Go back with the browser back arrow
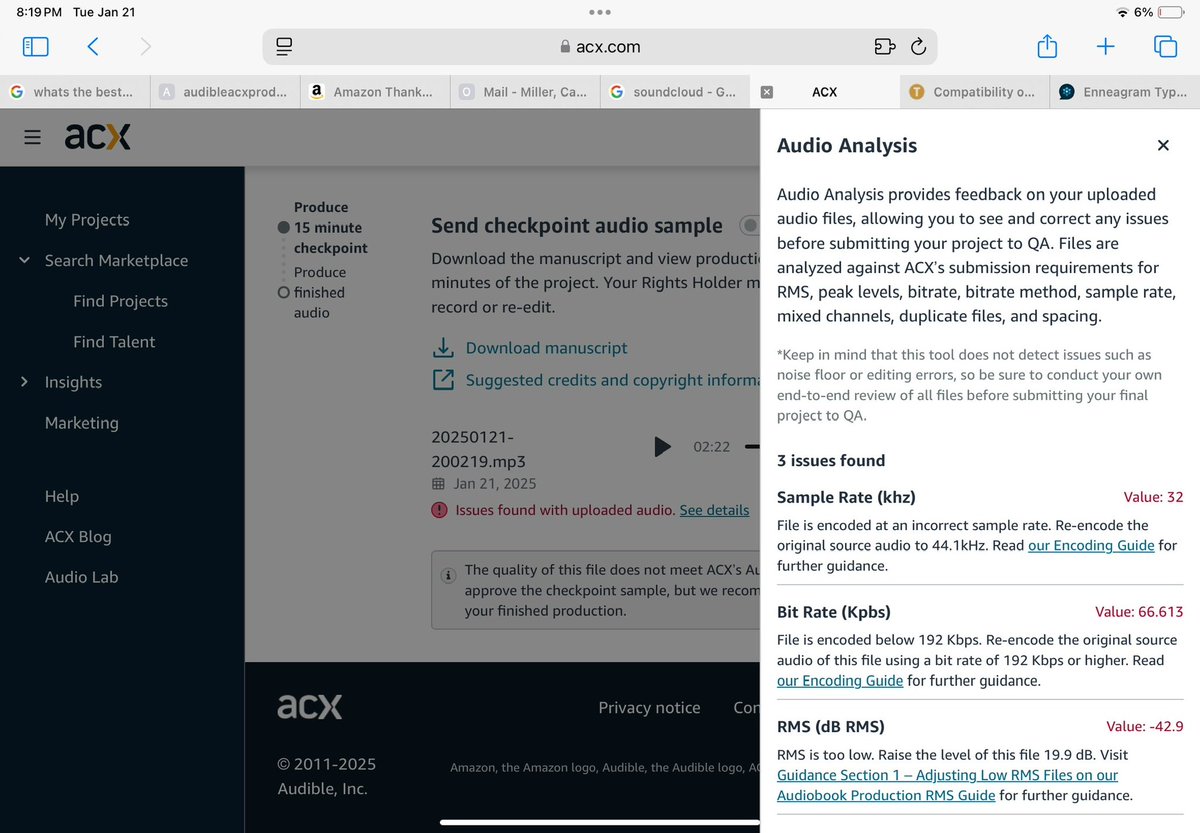Screen dimensions: 1200x833 coord(92,46)
